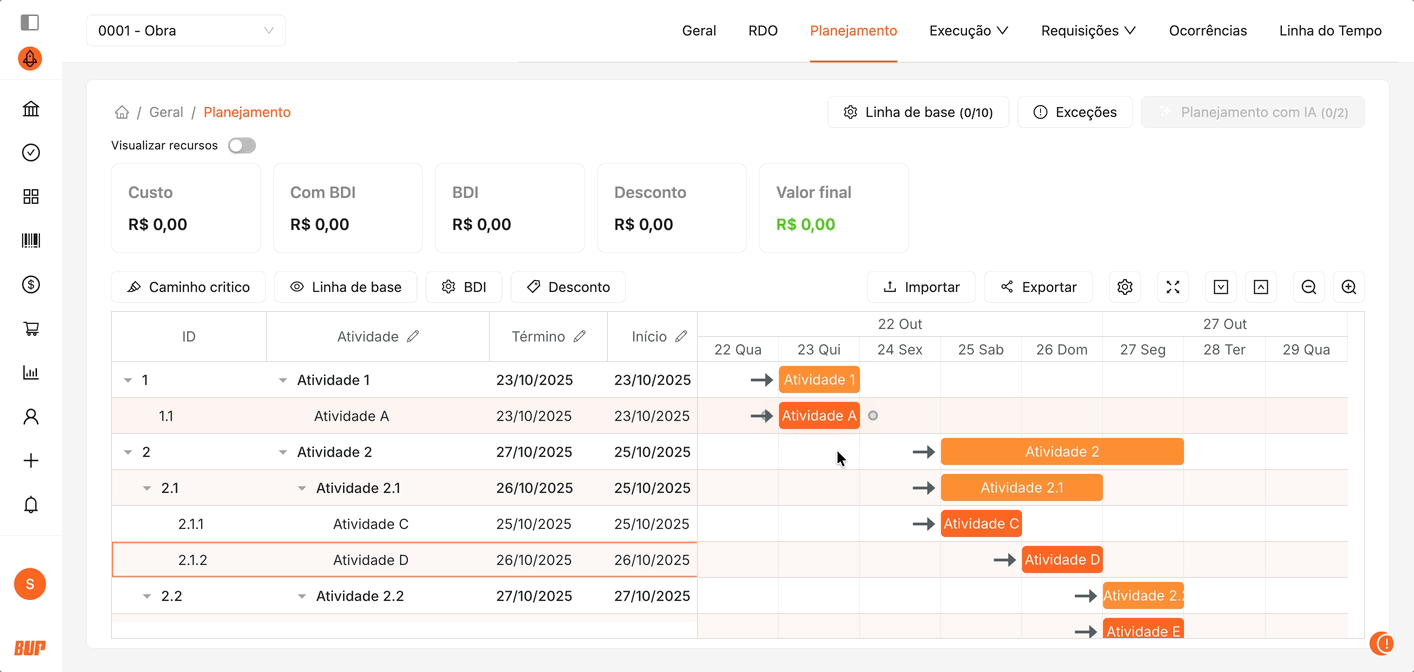Collapse Atividade 2.1 row in tree

302,488
